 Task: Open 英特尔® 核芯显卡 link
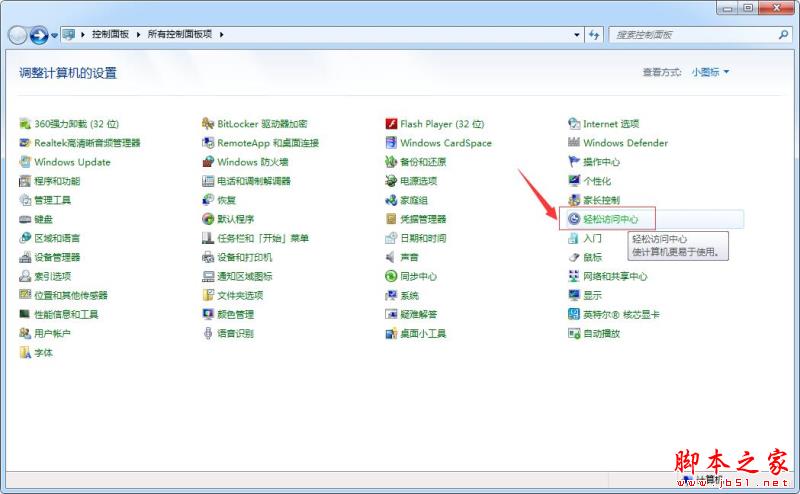pos(621,314)
